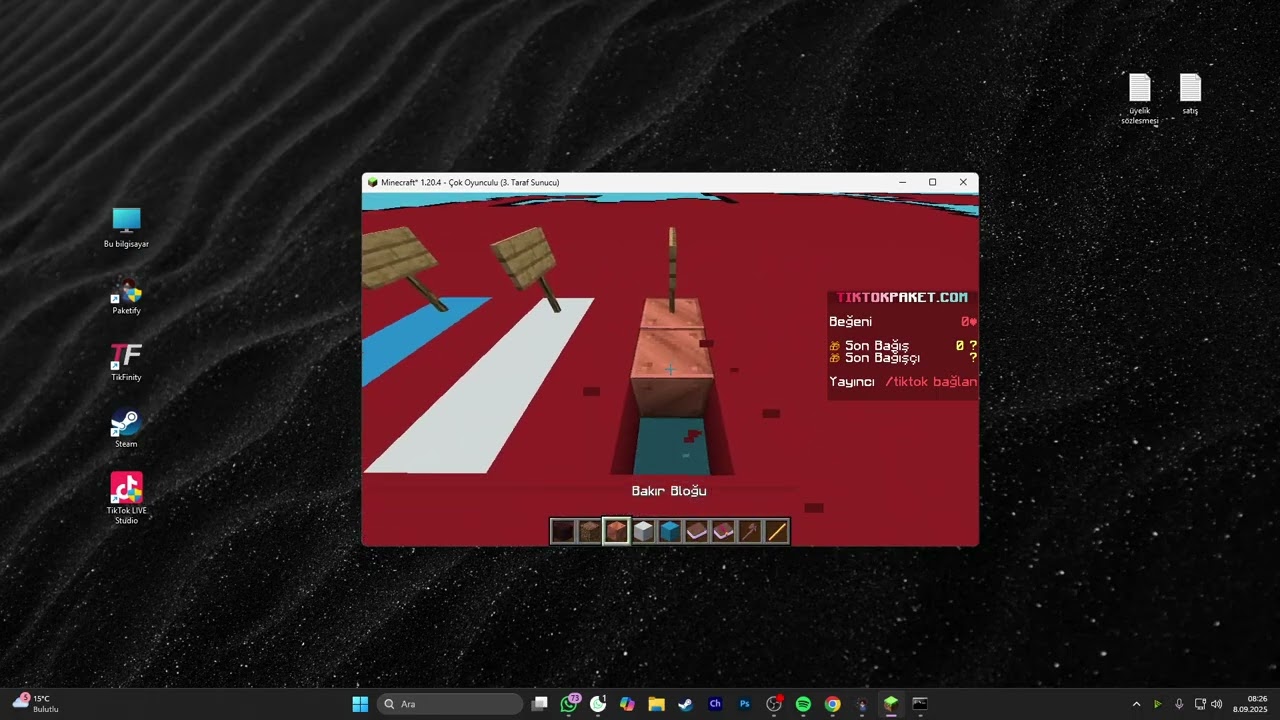The height and width of the screenshot is (720, 1280).
Task: Select the brown dirt-like block hotbar slot
Action: point(590,531)
